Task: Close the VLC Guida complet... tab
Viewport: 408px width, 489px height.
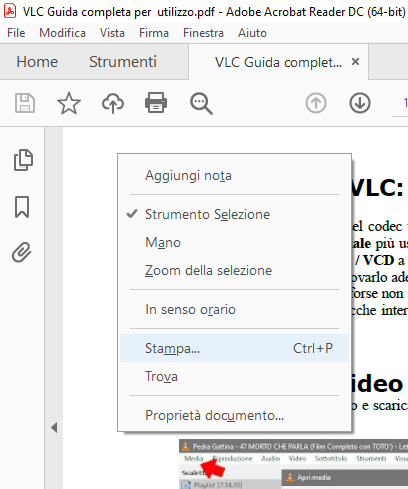Action: coord(355,62)
